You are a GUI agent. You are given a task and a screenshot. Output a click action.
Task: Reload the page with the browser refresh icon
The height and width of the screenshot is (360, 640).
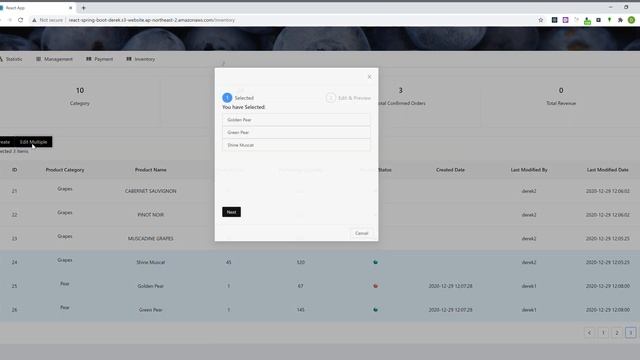coord(20,20)
